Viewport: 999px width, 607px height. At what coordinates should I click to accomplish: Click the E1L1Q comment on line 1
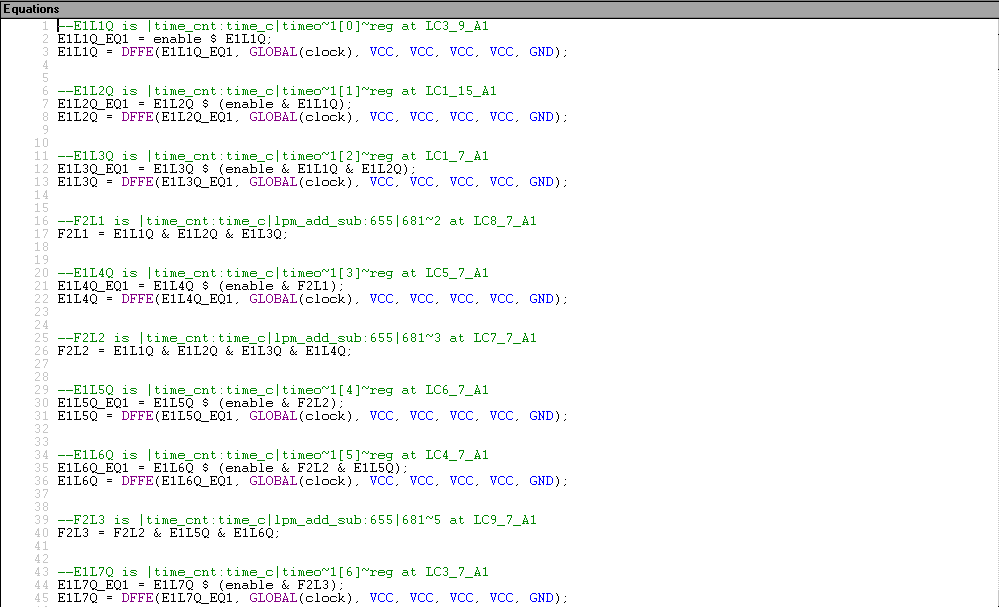(x=272, y=25)
